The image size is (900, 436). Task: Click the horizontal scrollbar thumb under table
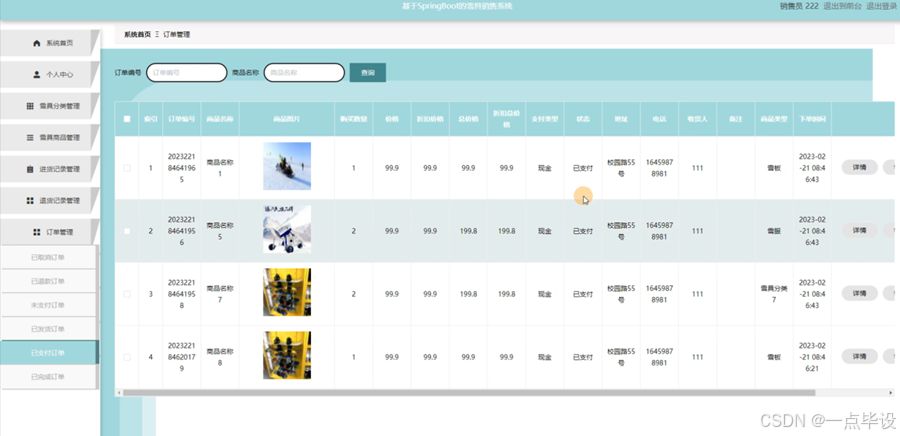[x=469, y=393]
